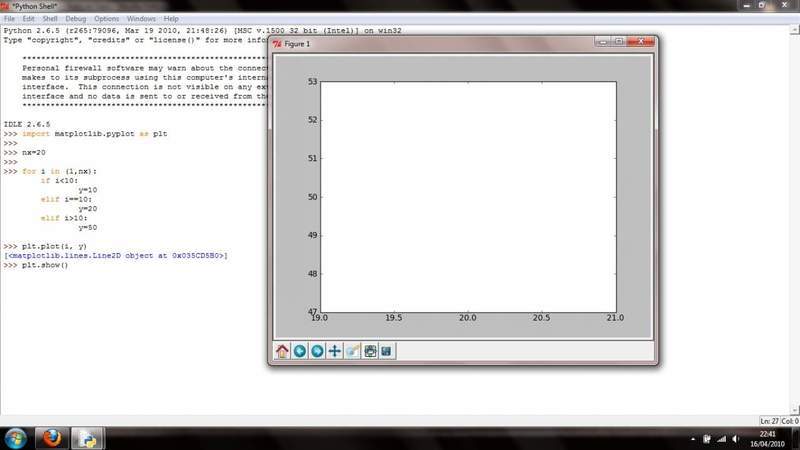Select the Pan axes tool

pyautogui.click(x=334, y=351)
